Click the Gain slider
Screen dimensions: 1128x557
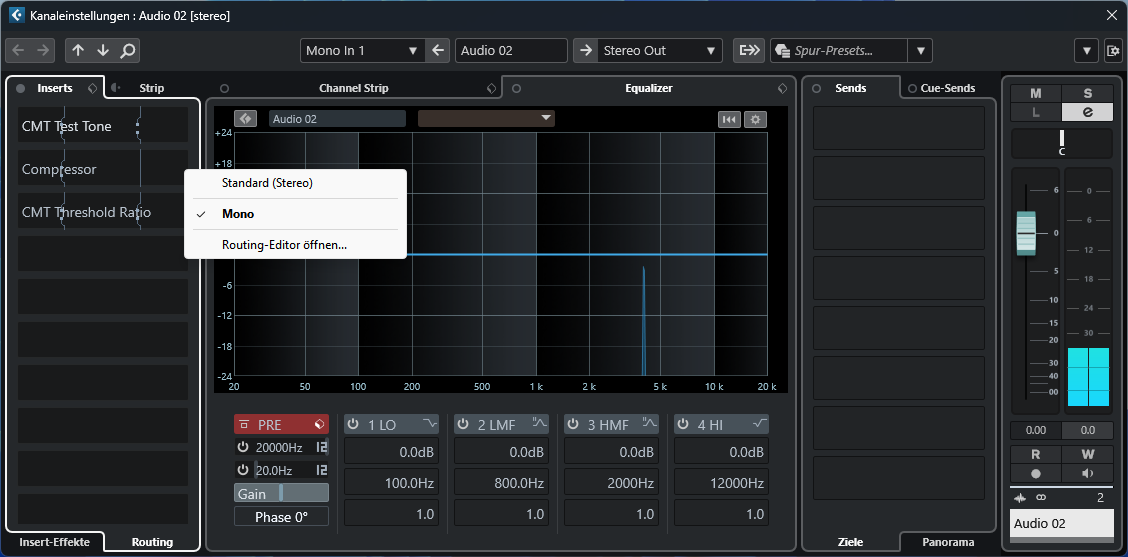281,493
